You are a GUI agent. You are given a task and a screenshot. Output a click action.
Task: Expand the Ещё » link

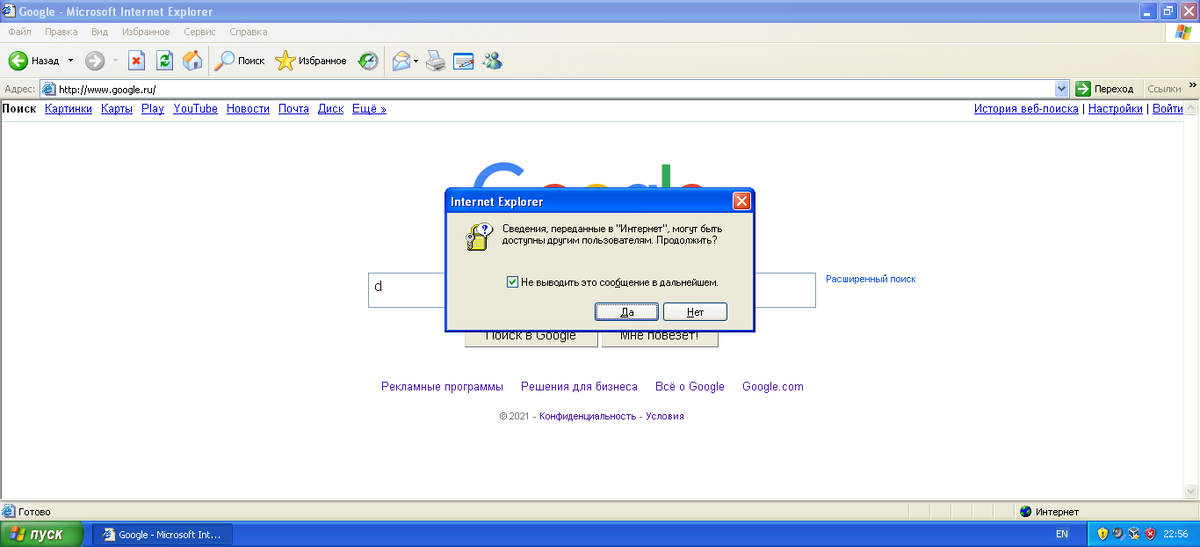point(369,109)
